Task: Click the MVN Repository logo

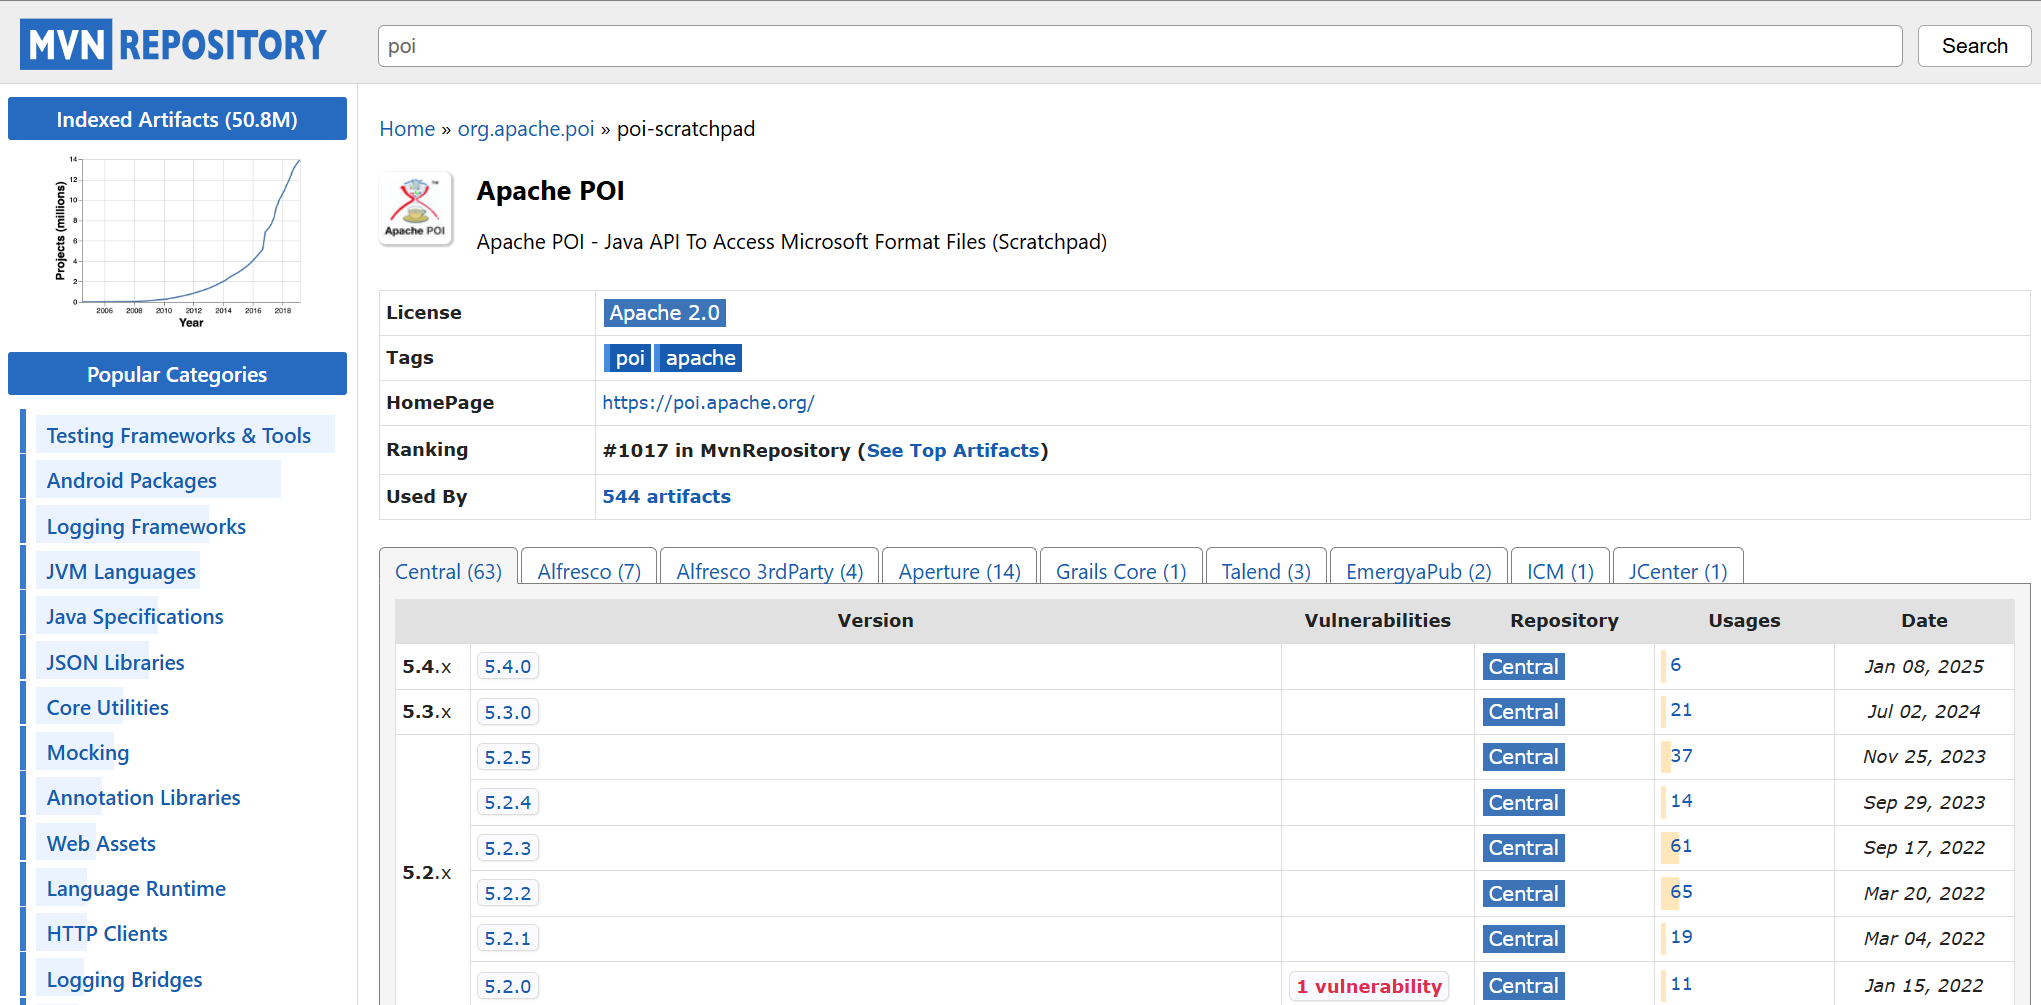Action: coord(173,44)
